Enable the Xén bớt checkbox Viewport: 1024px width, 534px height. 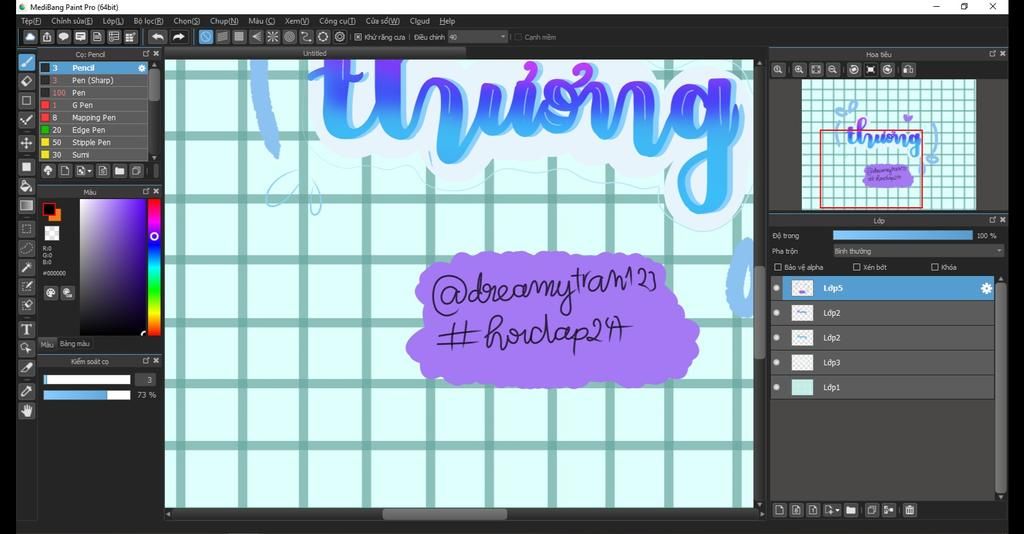point(857,267)
